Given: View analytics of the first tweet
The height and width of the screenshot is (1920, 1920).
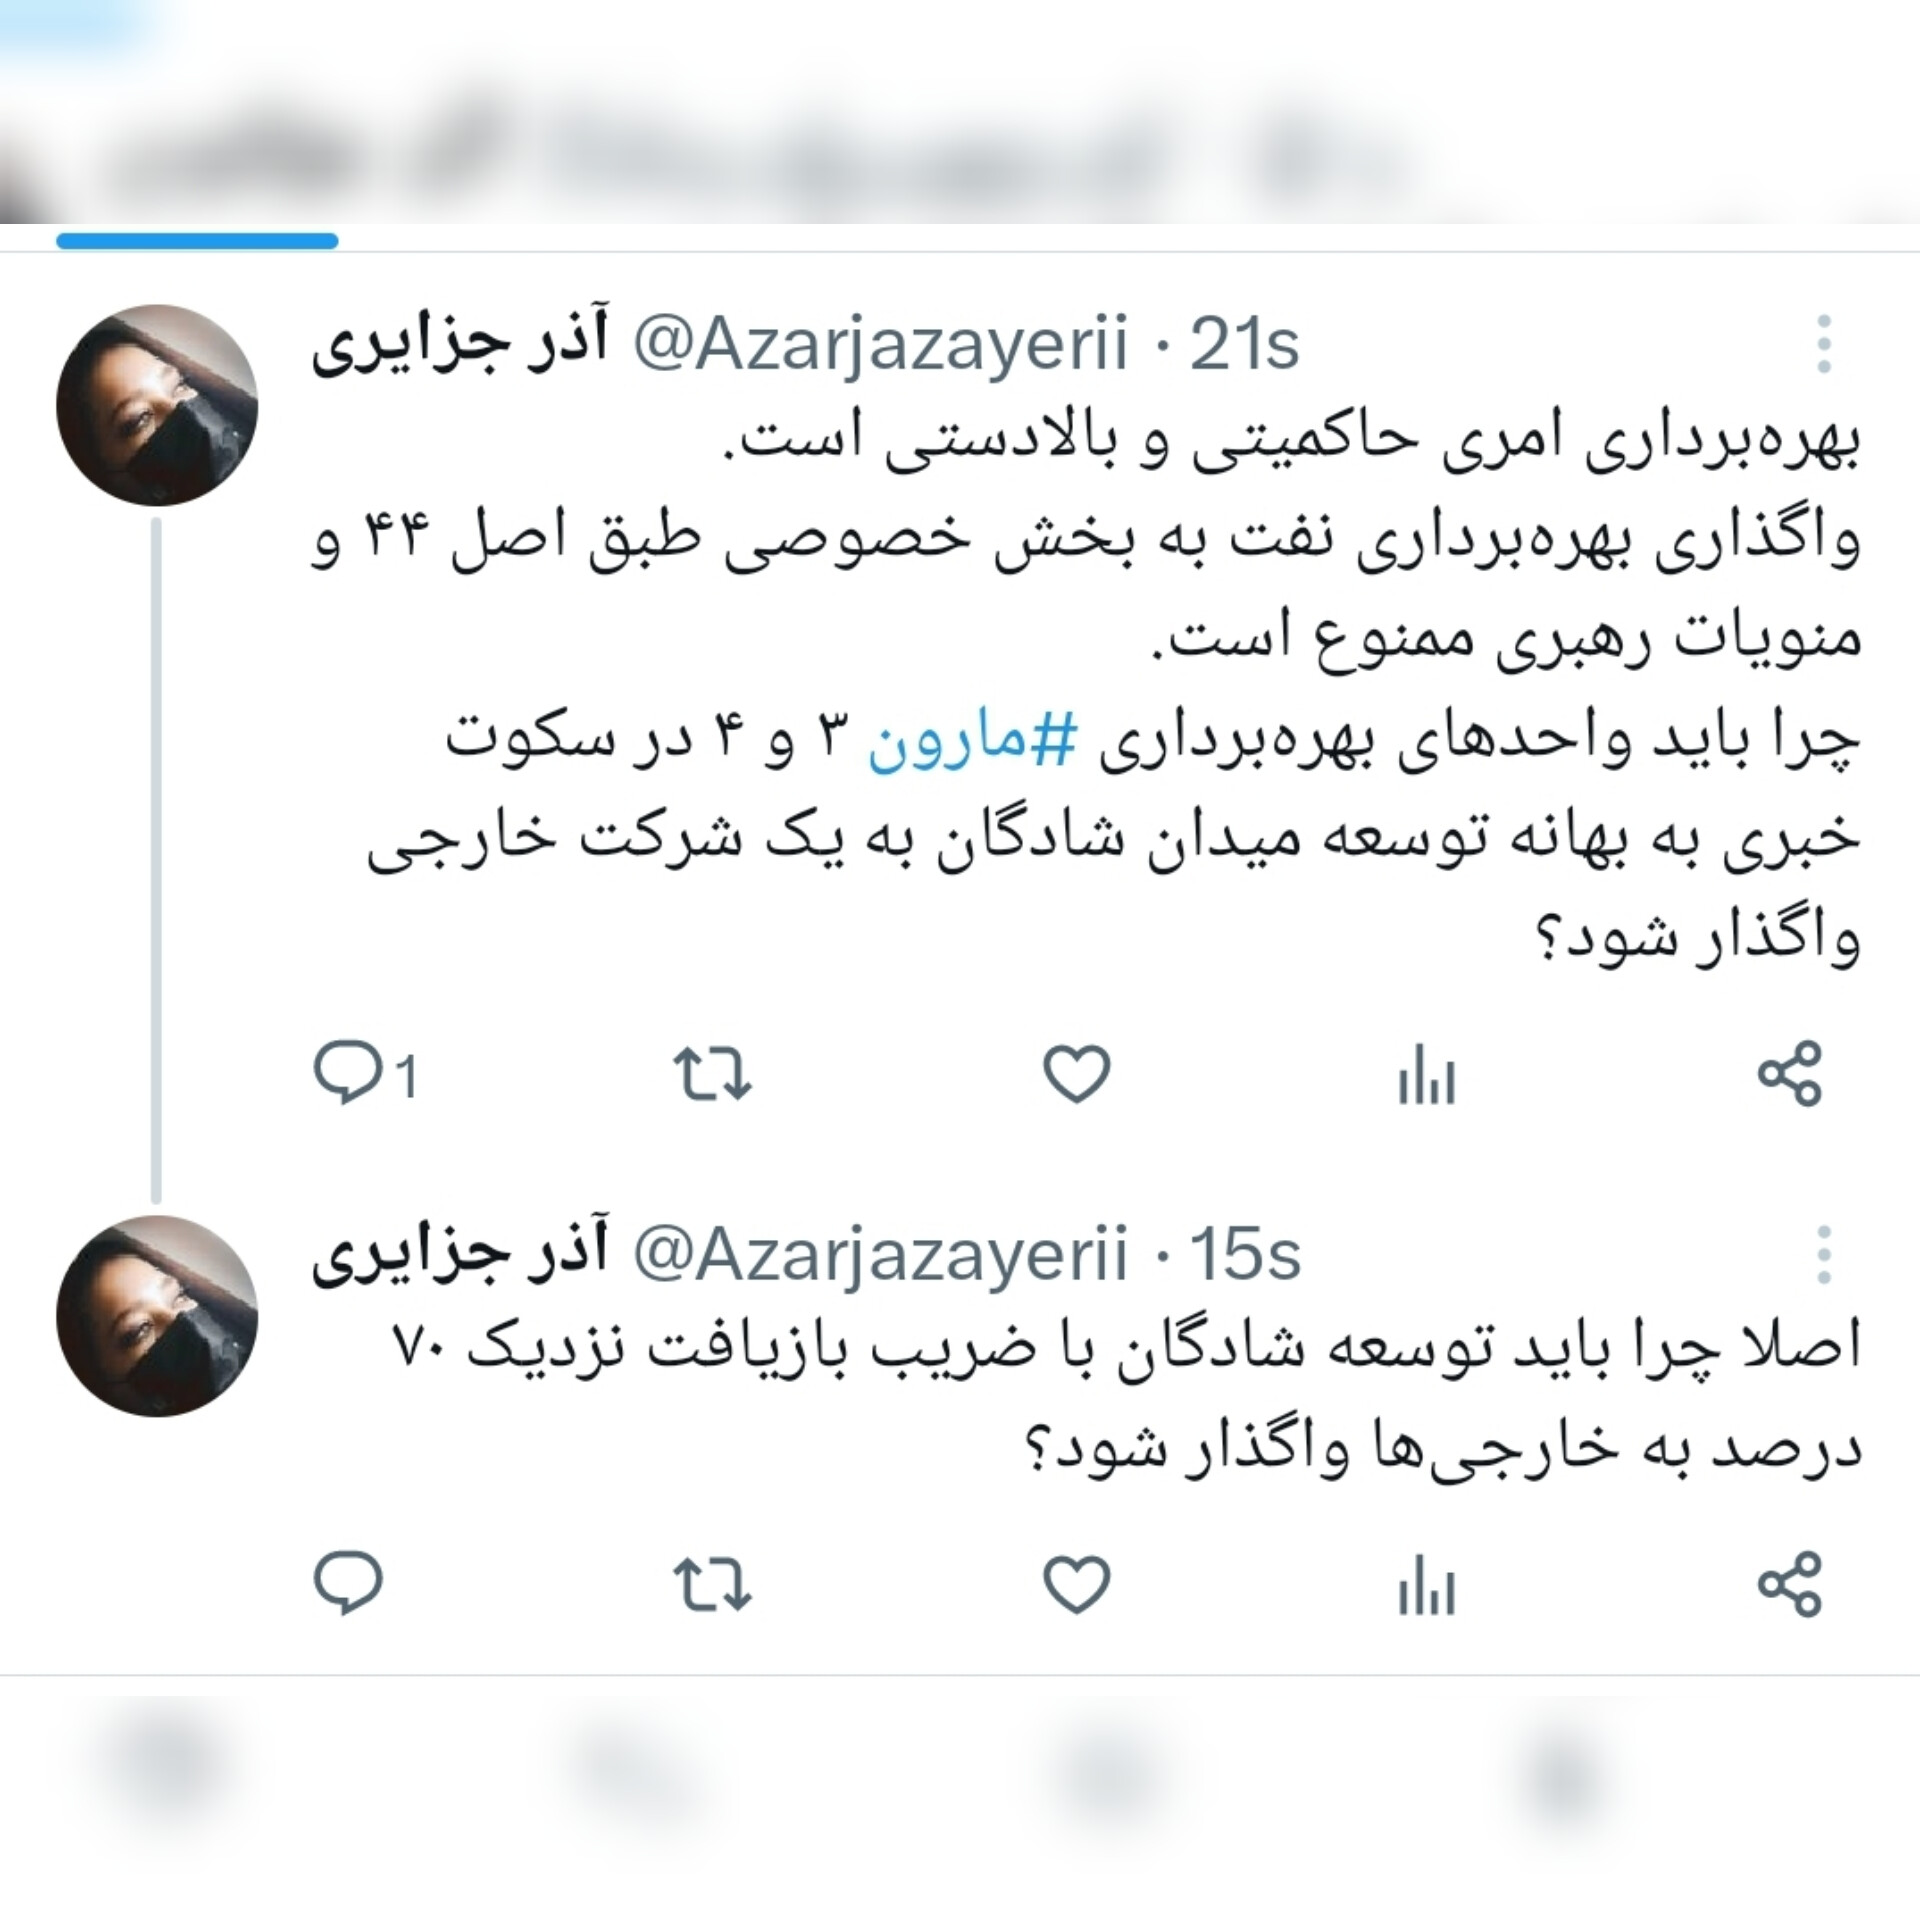Looking at the screenshot, I should pyautogui.click(x=1427, y=1074).
